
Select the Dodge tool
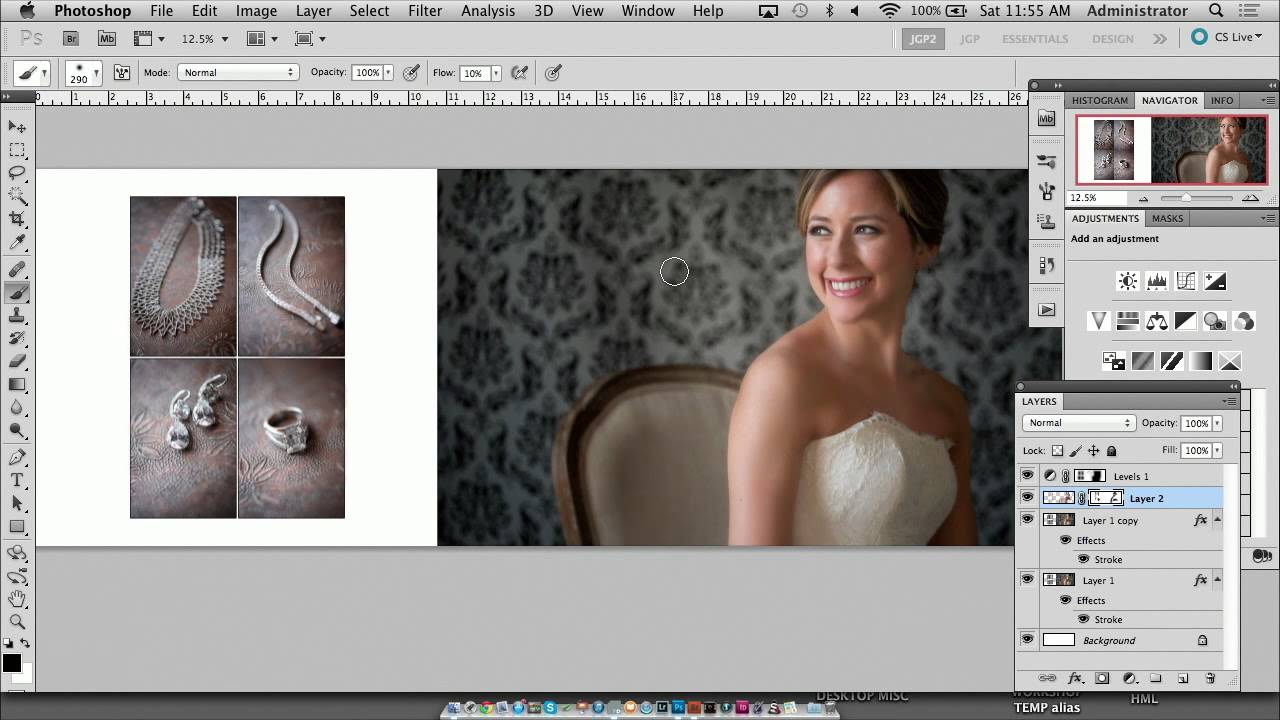(18, 431)
